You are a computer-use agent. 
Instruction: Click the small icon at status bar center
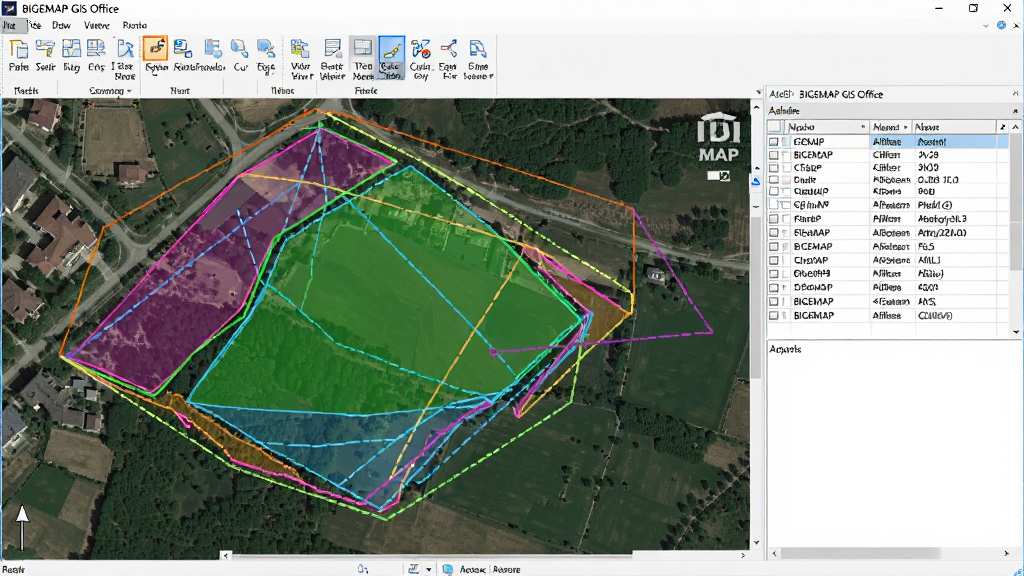[362, 569]
